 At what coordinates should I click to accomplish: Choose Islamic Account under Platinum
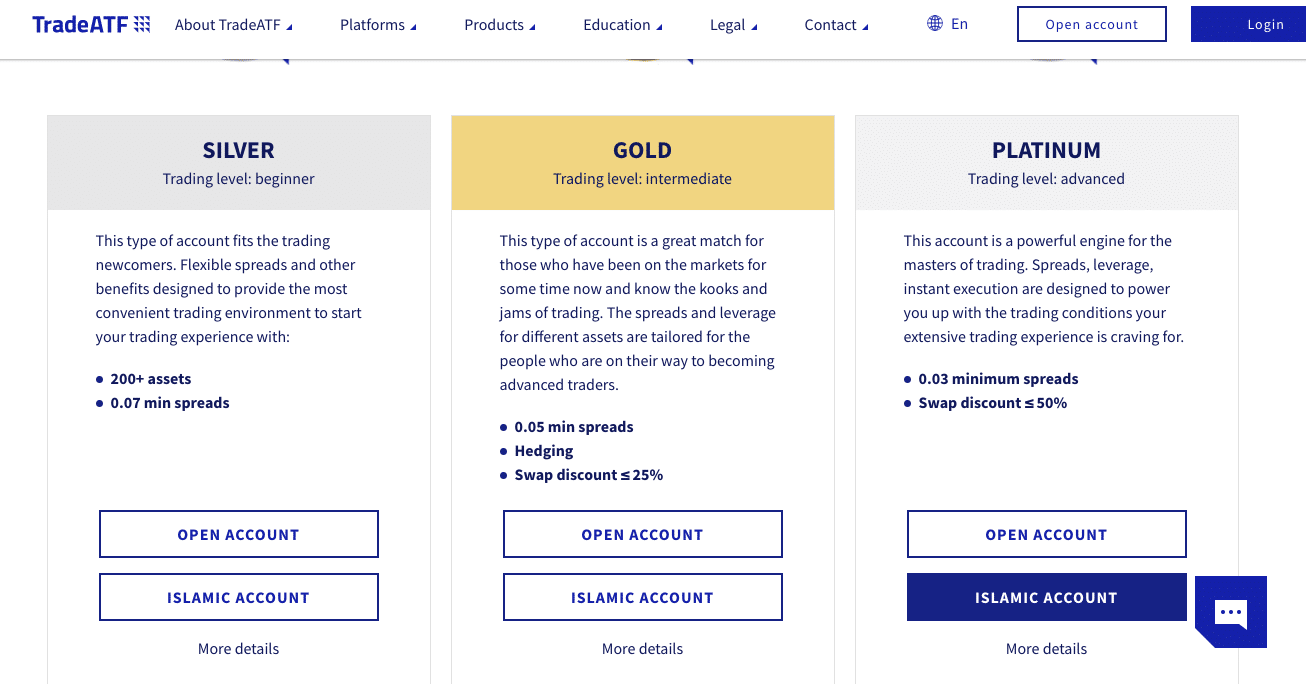[1047, 597]
